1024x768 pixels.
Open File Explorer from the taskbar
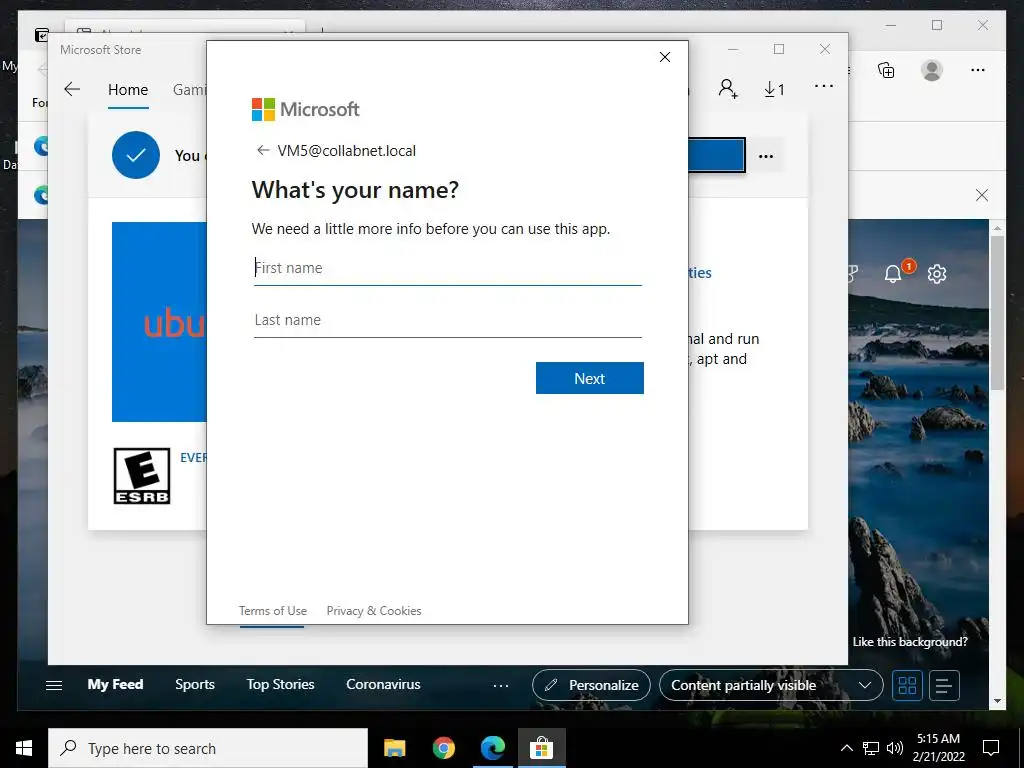tap(394, 748)
